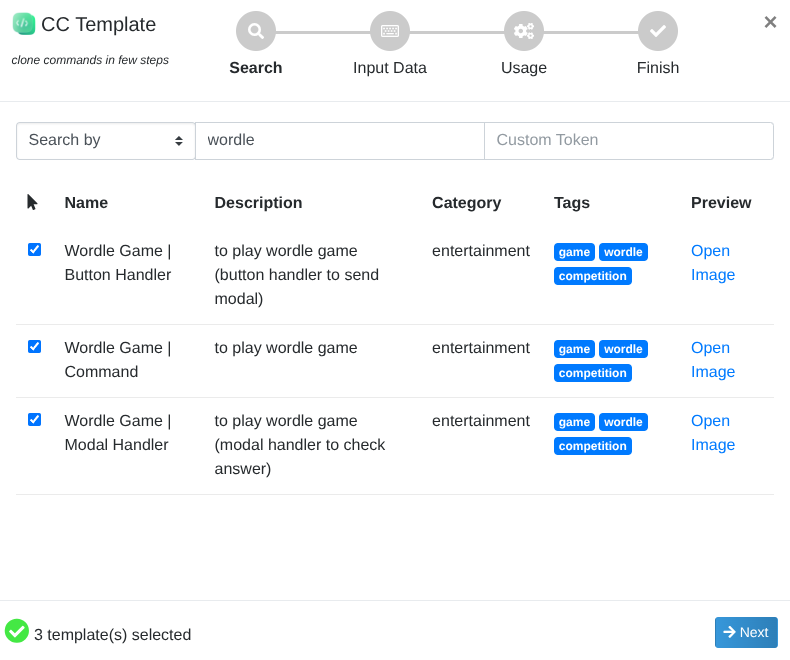Select the Usage step label

pyautogui.click(x=524, y=68)
